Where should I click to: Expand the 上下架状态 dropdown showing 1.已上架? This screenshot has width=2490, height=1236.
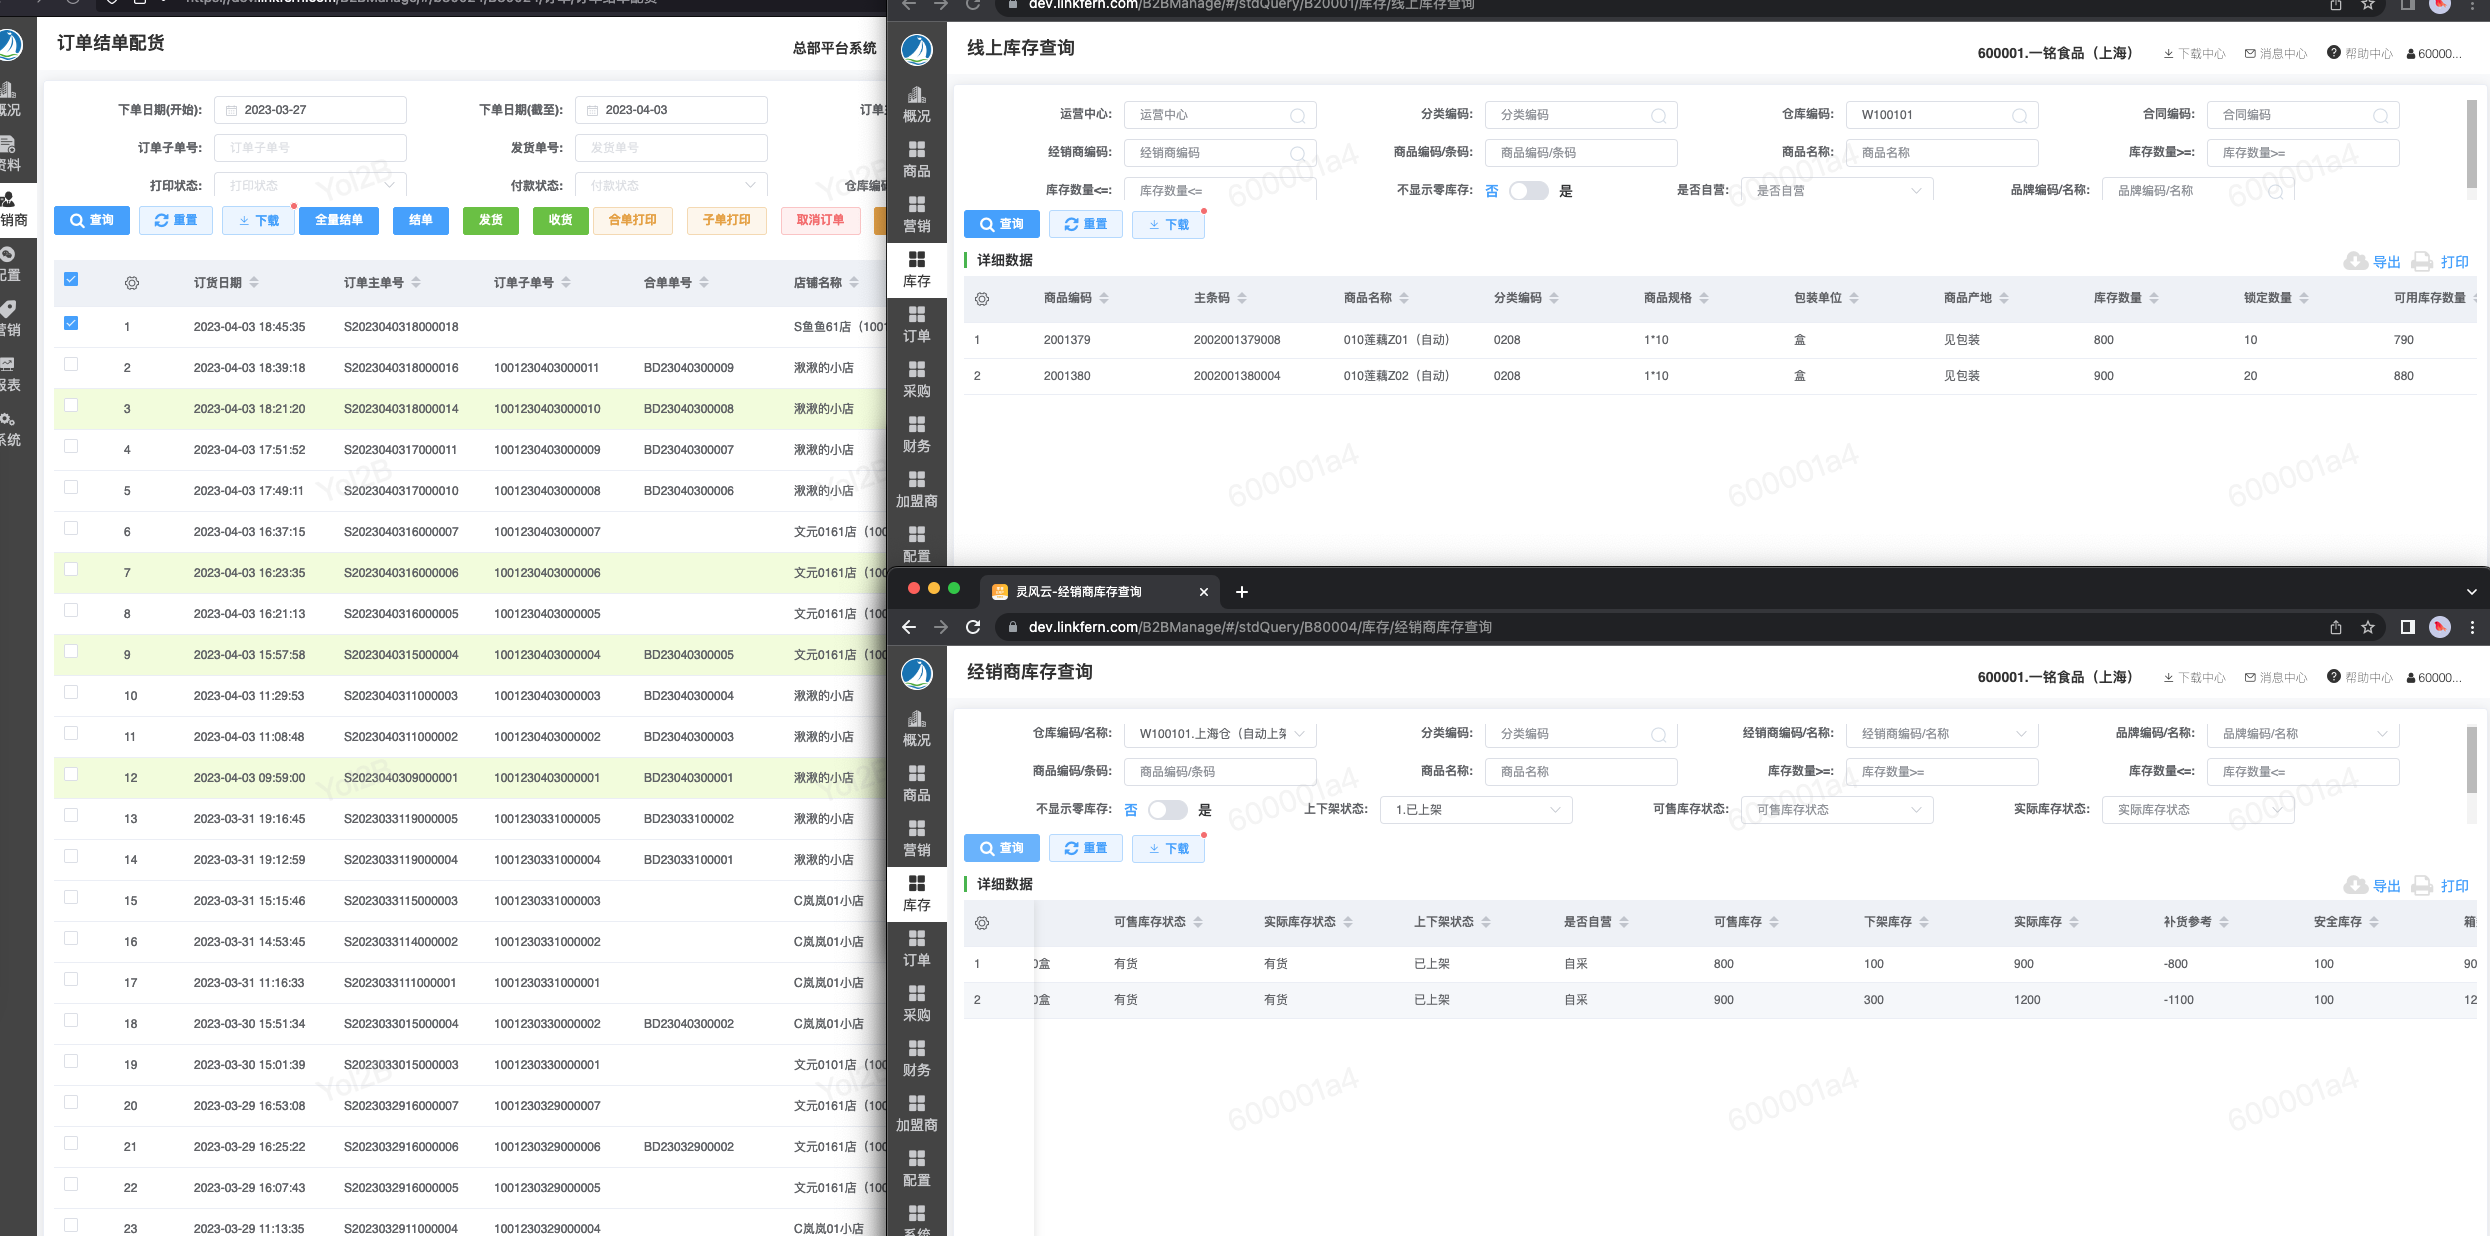pyautogui.click(x=1475, y=810)
